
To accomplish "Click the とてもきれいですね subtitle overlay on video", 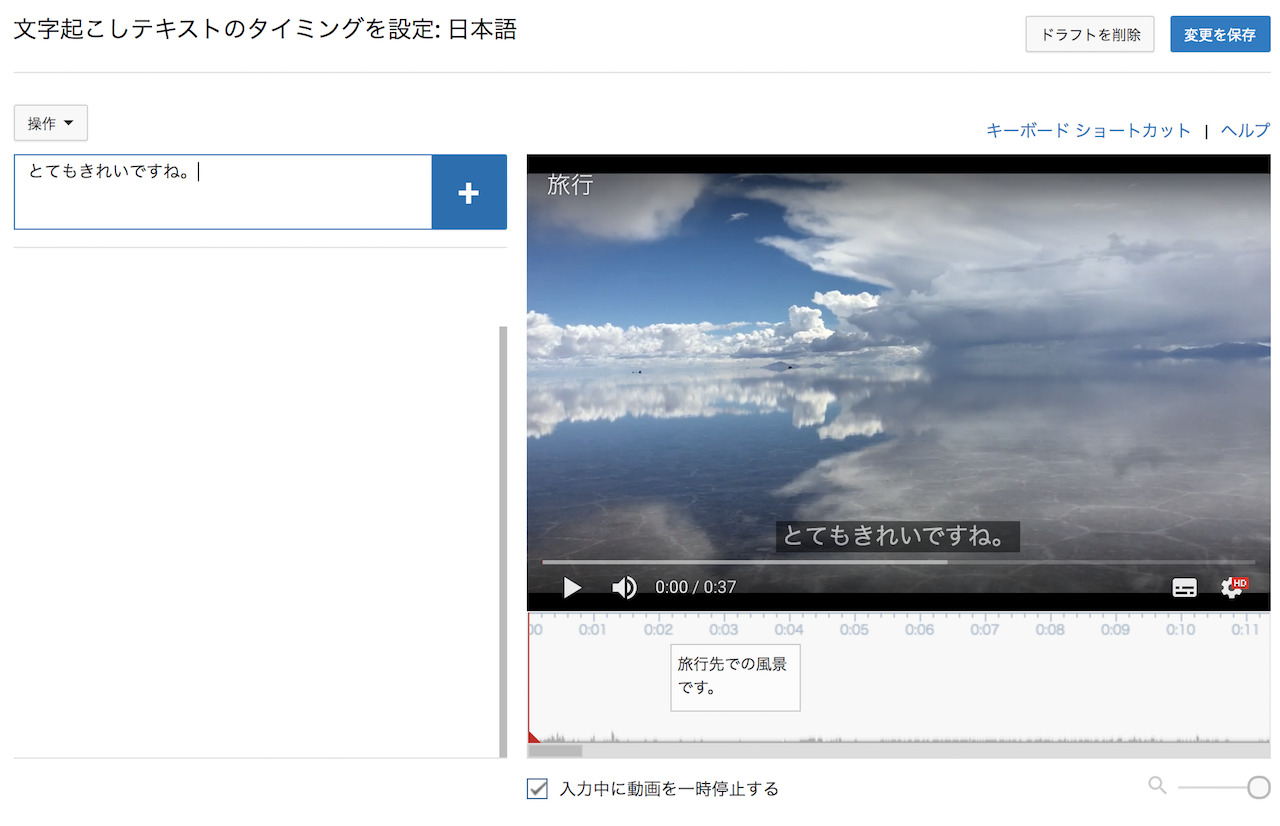I will coord(897,537).
